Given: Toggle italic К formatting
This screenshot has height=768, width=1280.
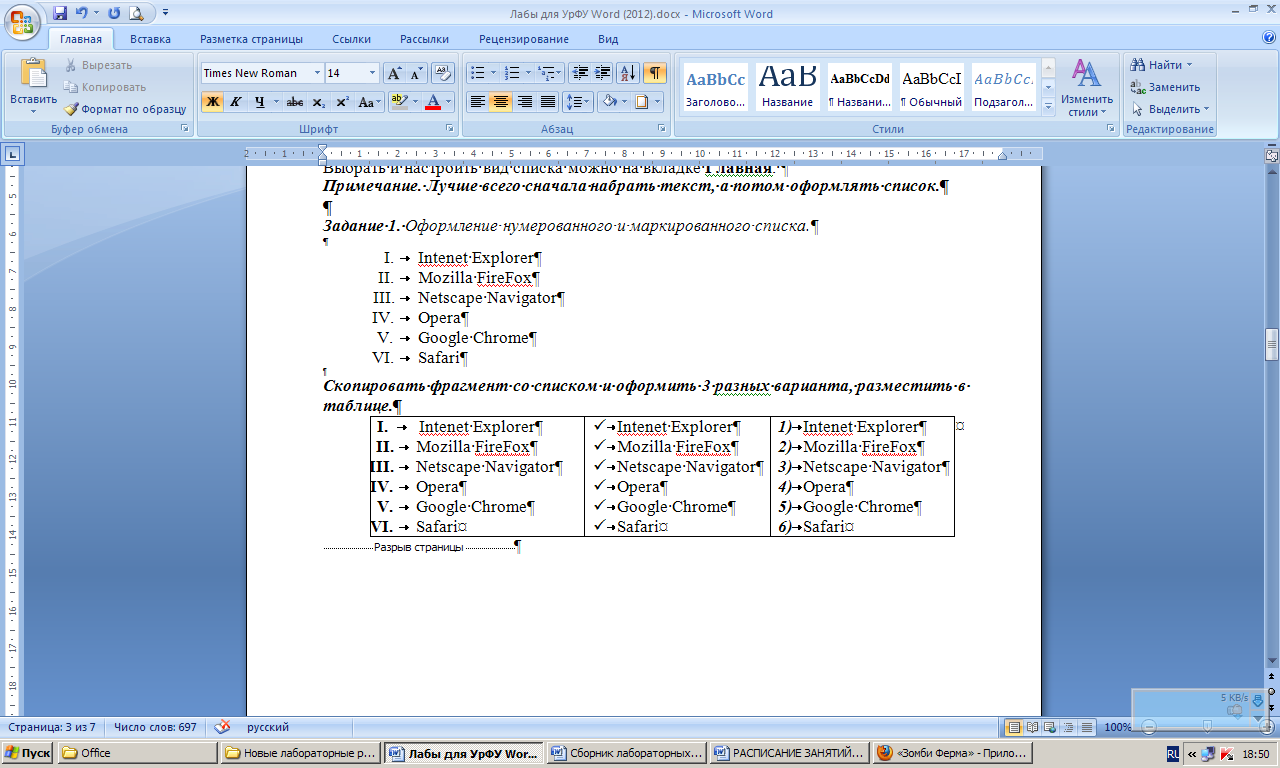Looking at the screenshot, I should (x=236, y=101).
